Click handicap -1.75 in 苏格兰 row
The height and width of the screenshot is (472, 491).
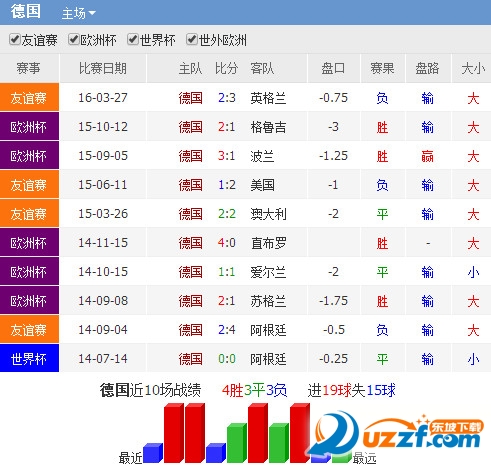[x=333, y=301]
